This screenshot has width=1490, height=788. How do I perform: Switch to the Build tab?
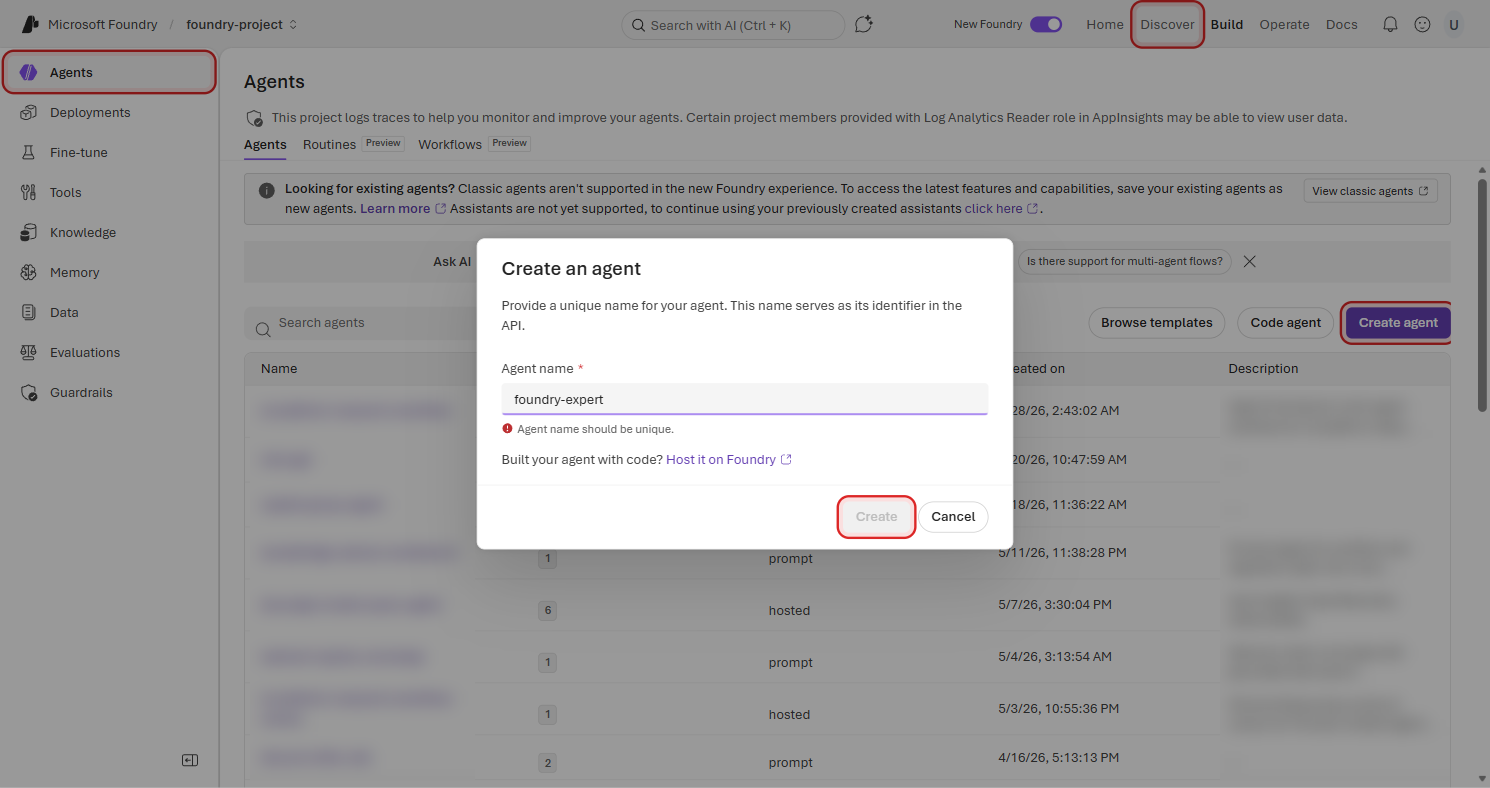point(1227,24)
